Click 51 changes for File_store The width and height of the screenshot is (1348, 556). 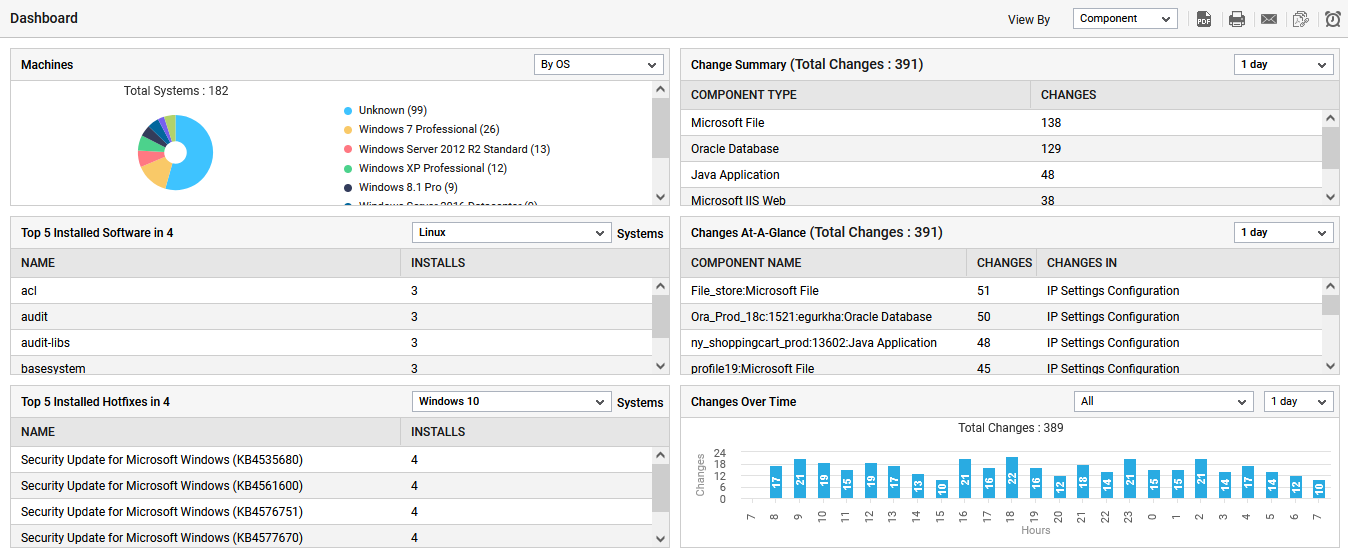click(x=984, y=291)
